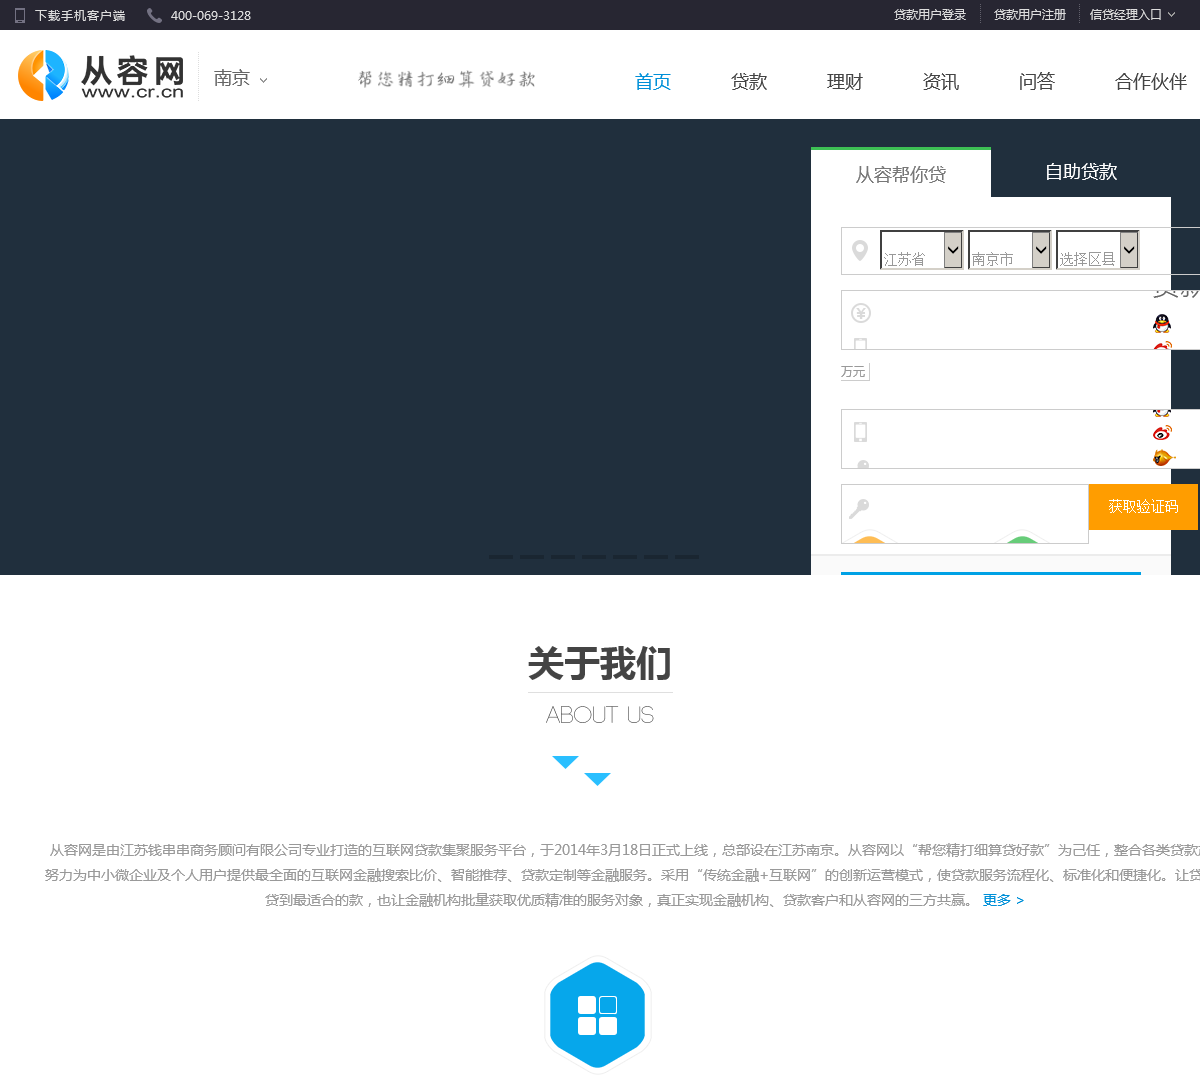This screenshot has height=1091, width=1200.
Task: Open the 选择区县 district dropdown
Action: click(1097, 250)
